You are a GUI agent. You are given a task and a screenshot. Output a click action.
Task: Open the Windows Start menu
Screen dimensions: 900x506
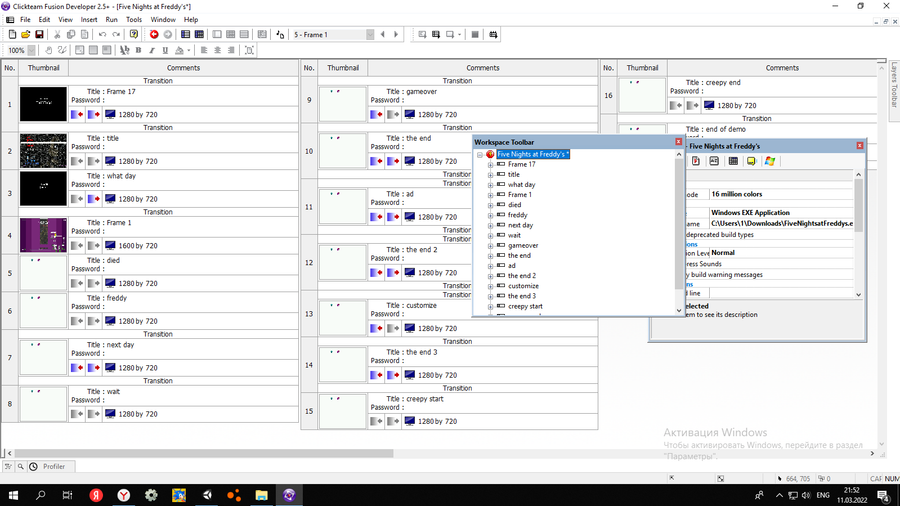click(13, 495)
